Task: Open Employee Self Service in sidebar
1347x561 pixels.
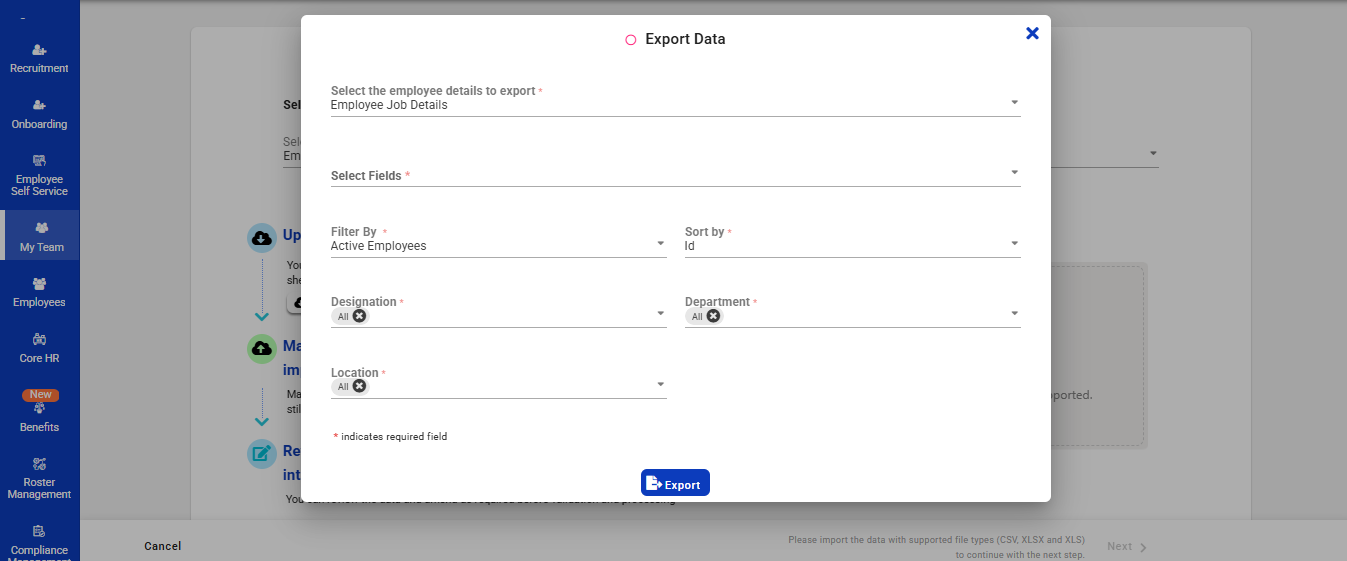Action: click(39, 160)
